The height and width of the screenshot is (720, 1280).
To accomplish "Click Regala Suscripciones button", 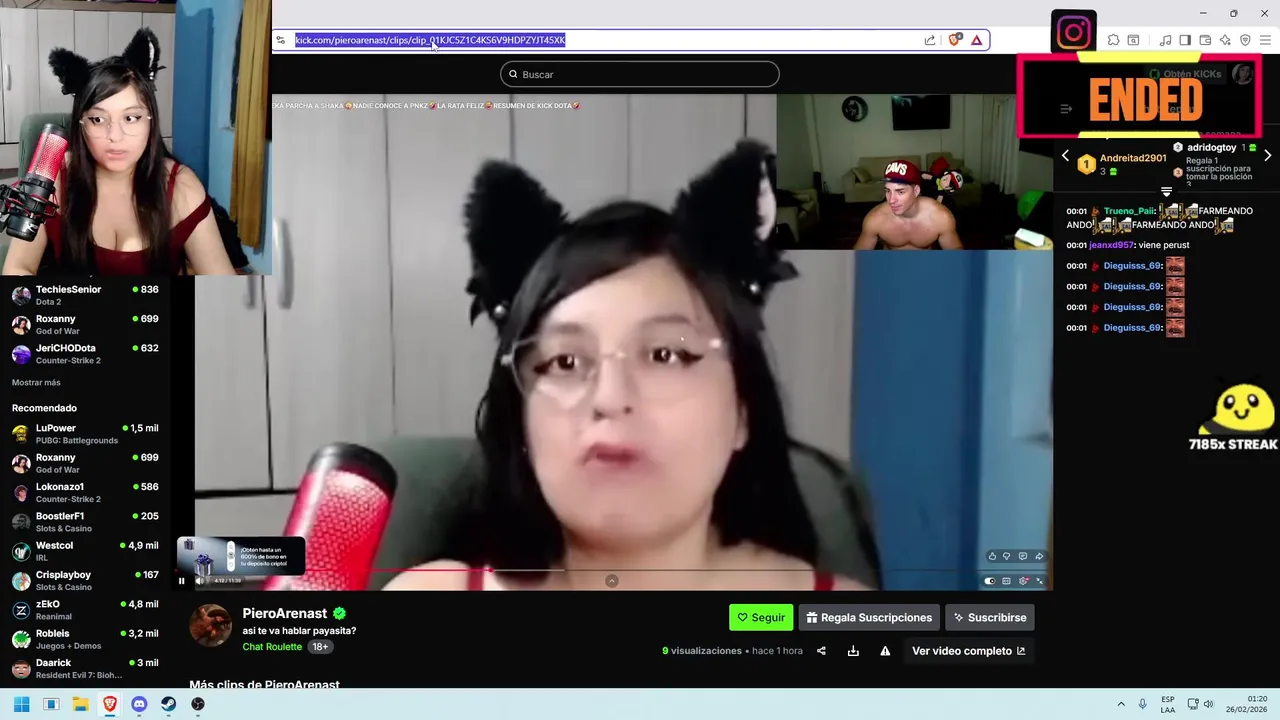I will (869, 617).
